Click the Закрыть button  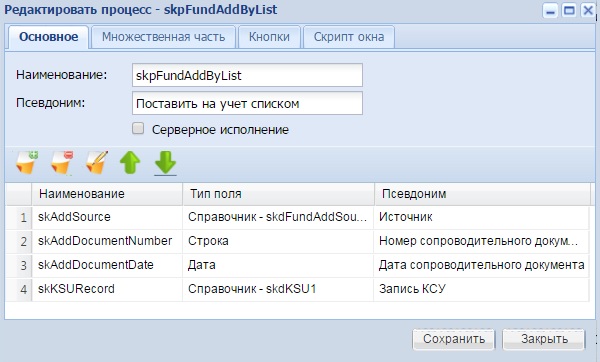[544, 339]
